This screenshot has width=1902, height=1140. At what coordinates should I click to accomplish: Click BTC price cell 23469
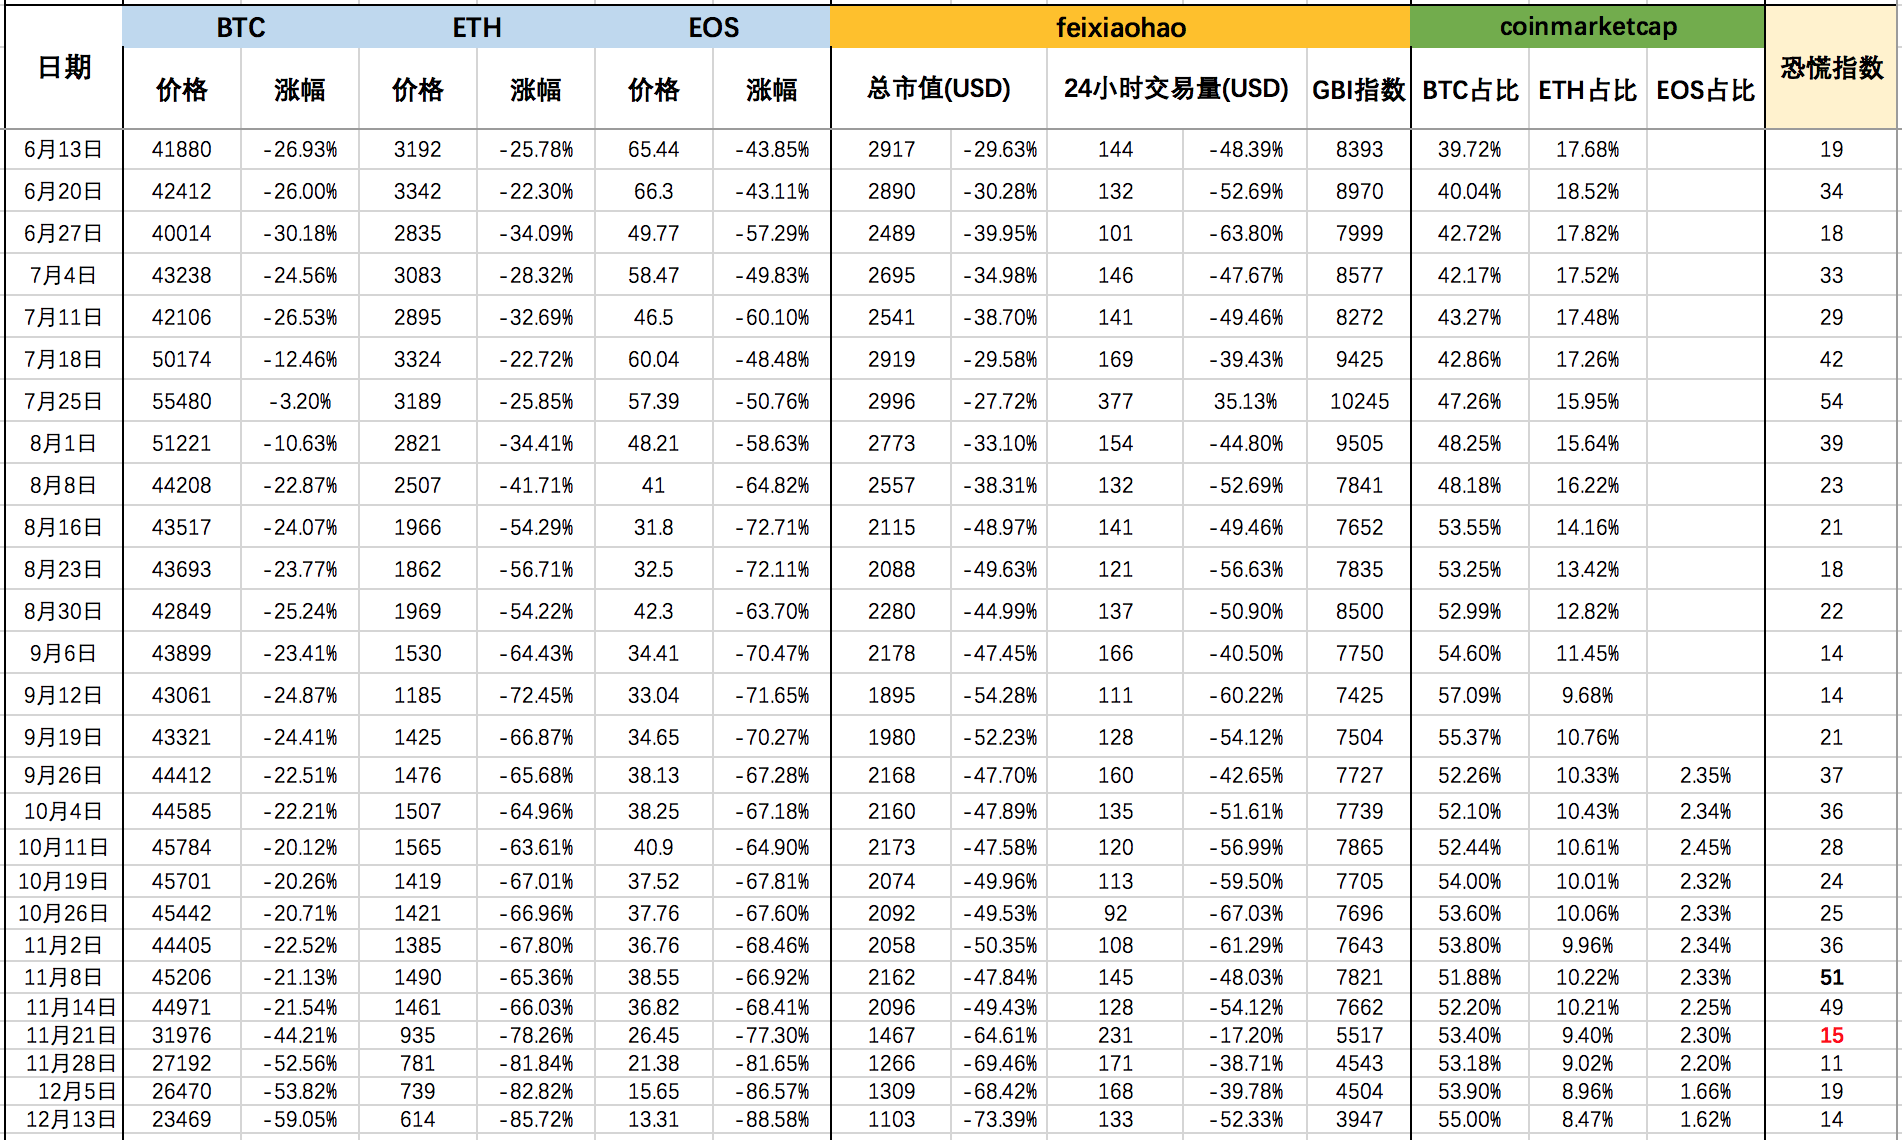(181, 1119)
